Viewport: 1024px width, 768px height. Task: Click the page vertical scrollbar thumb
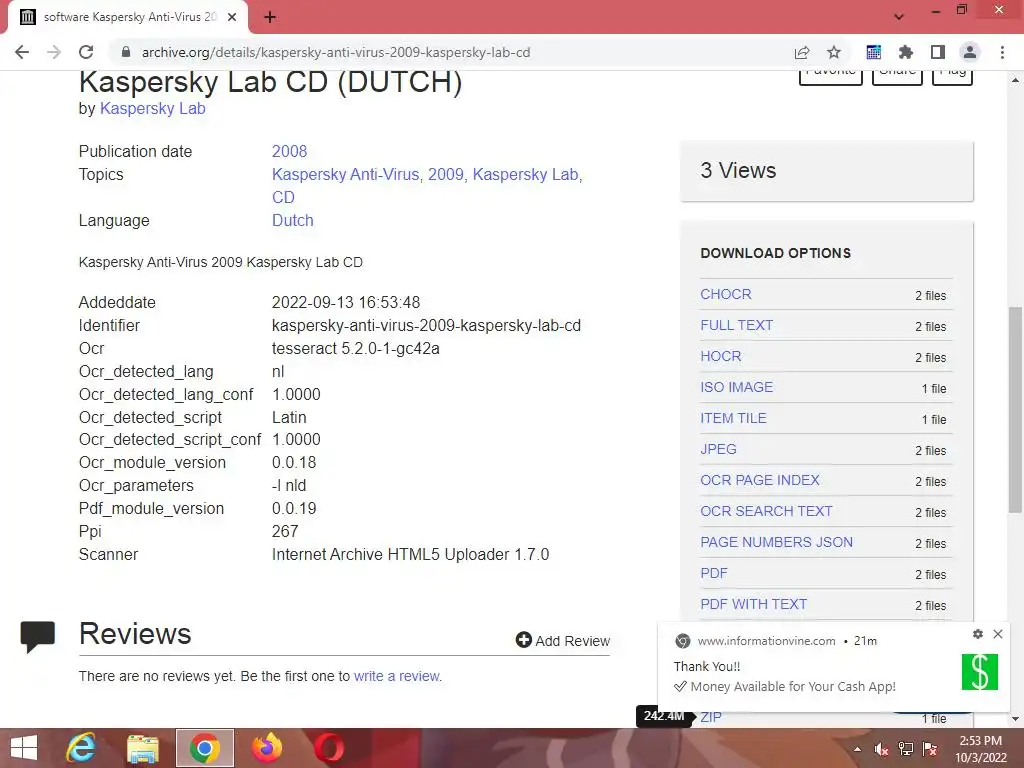coord(1016,410)
